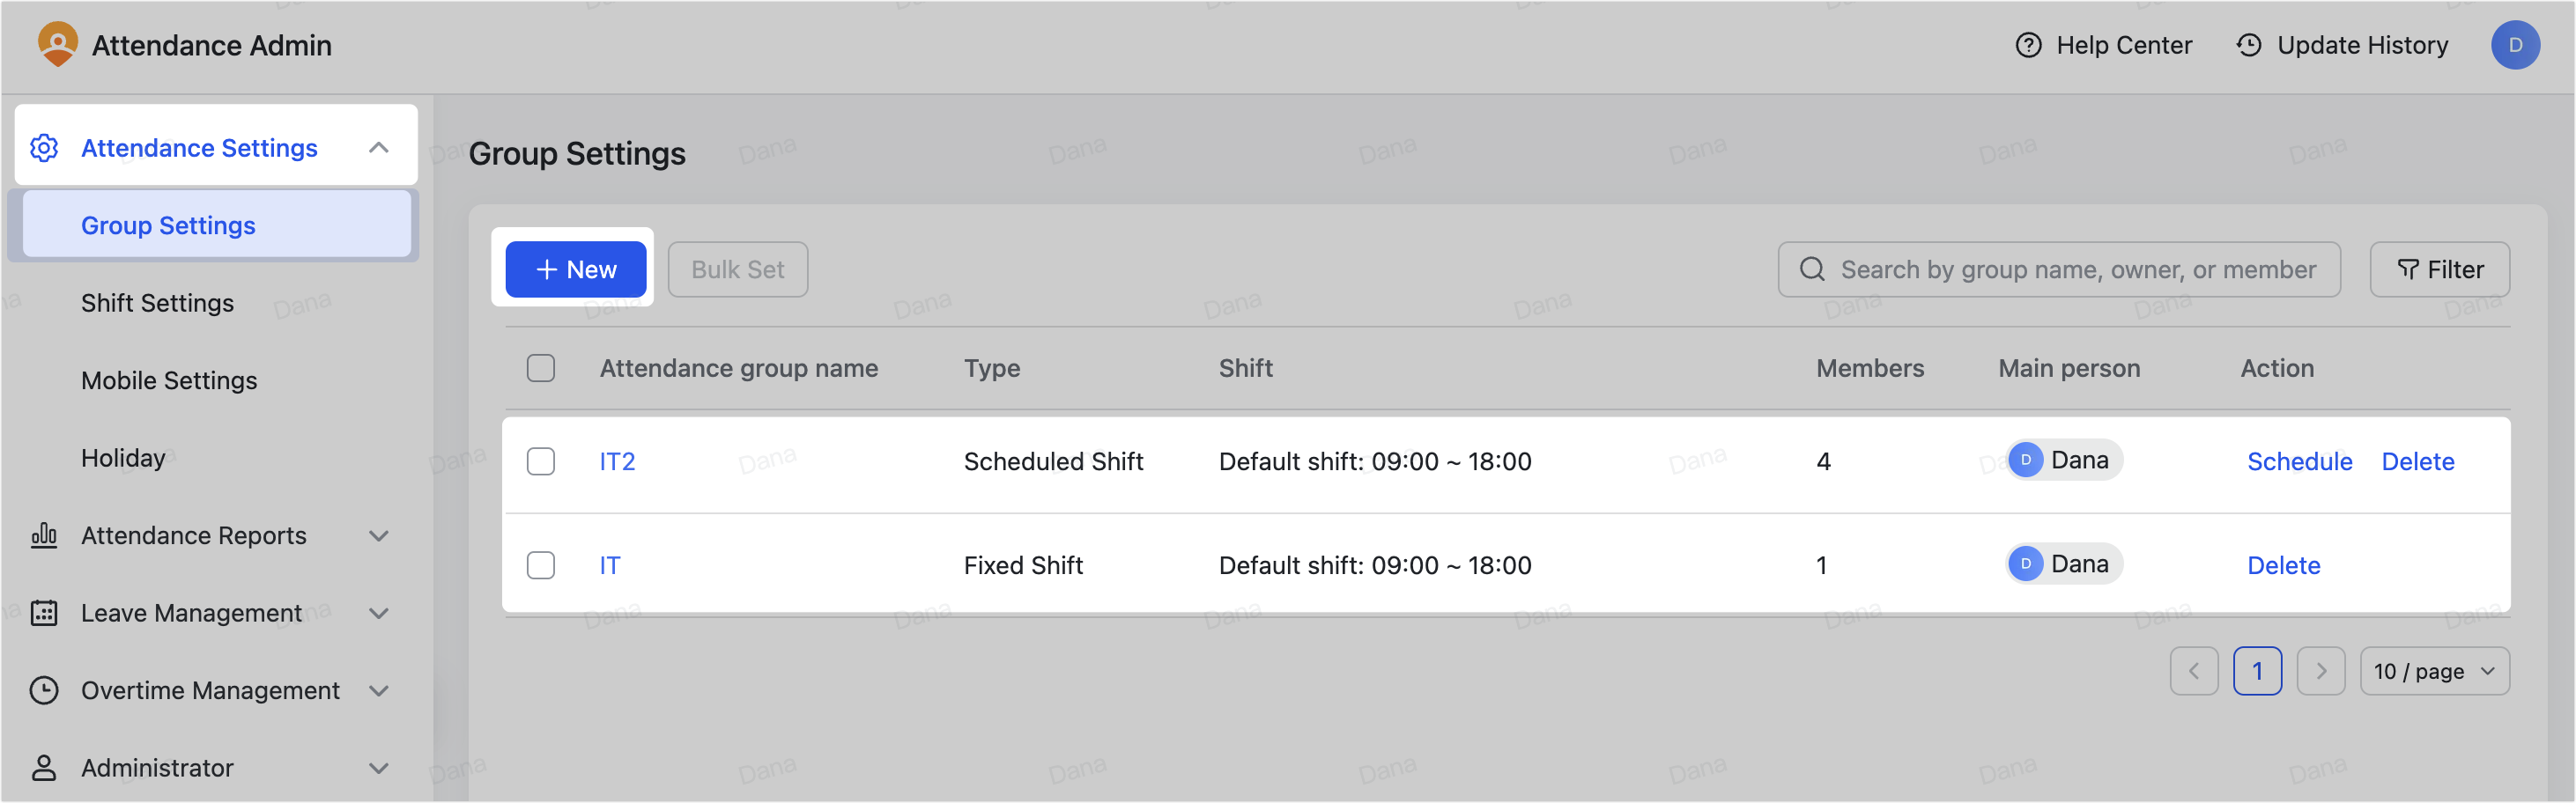This screenshot has height=803, width=2576.
Task: Click the group search input field
Action: coord(2058,269)
